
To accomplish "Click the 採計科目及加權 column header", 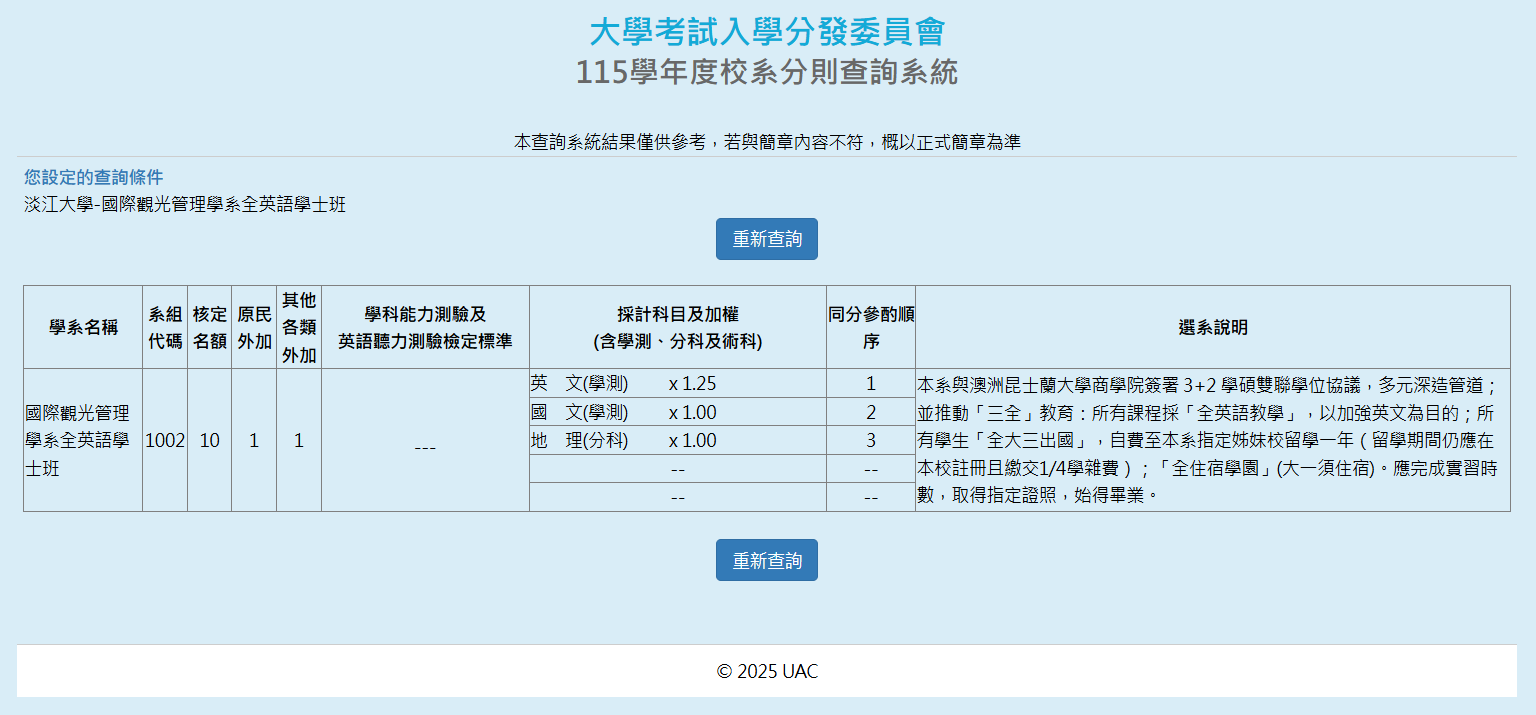I will 677,327.
